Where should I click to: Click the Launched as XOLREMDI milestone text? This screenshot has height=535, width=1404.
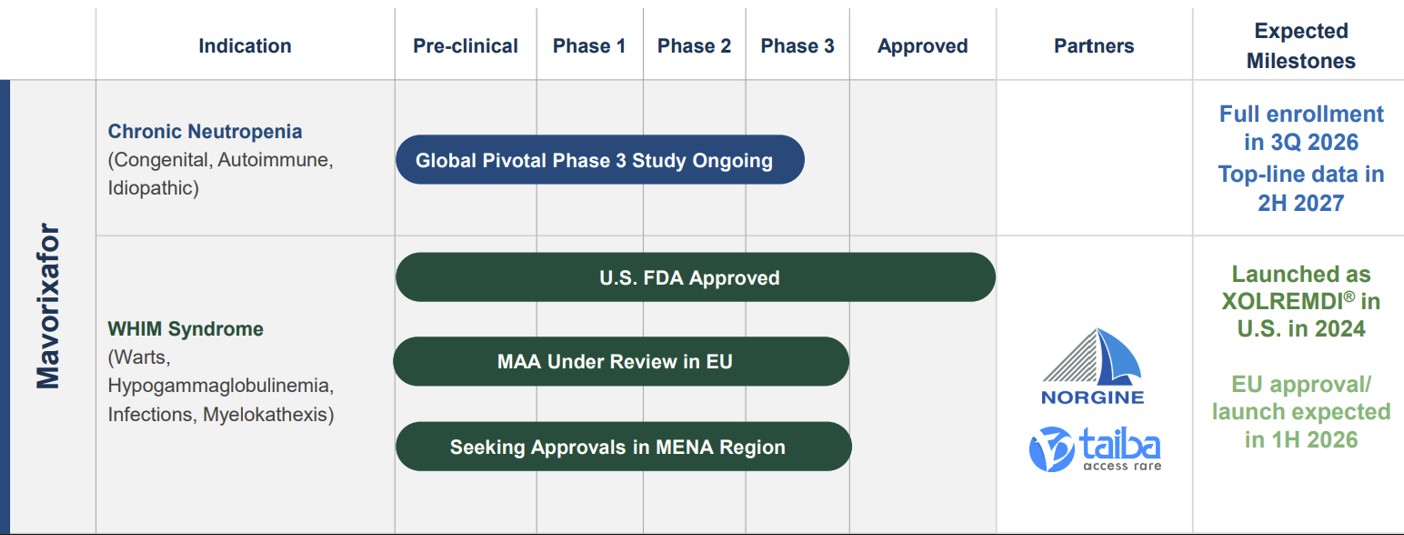pos(1300,301)
